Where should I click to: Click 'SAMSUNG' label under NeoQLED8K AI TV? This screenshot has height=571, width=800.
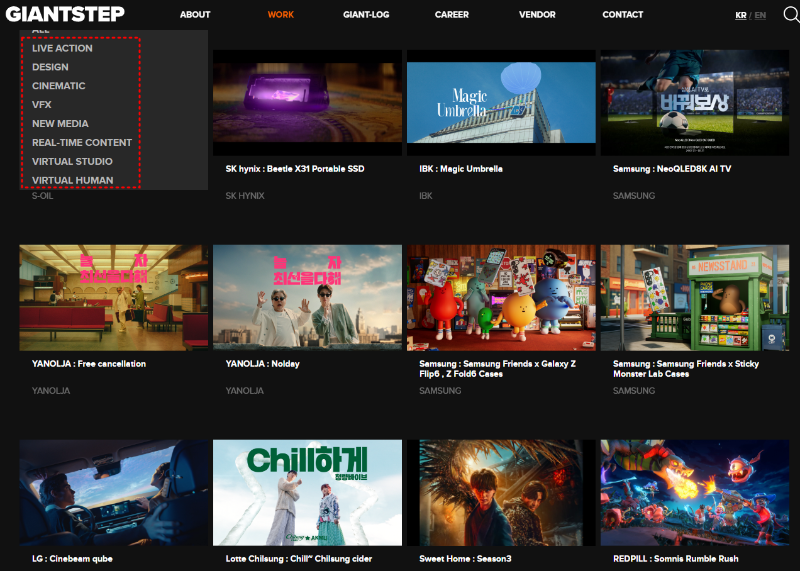click(634, 196)
